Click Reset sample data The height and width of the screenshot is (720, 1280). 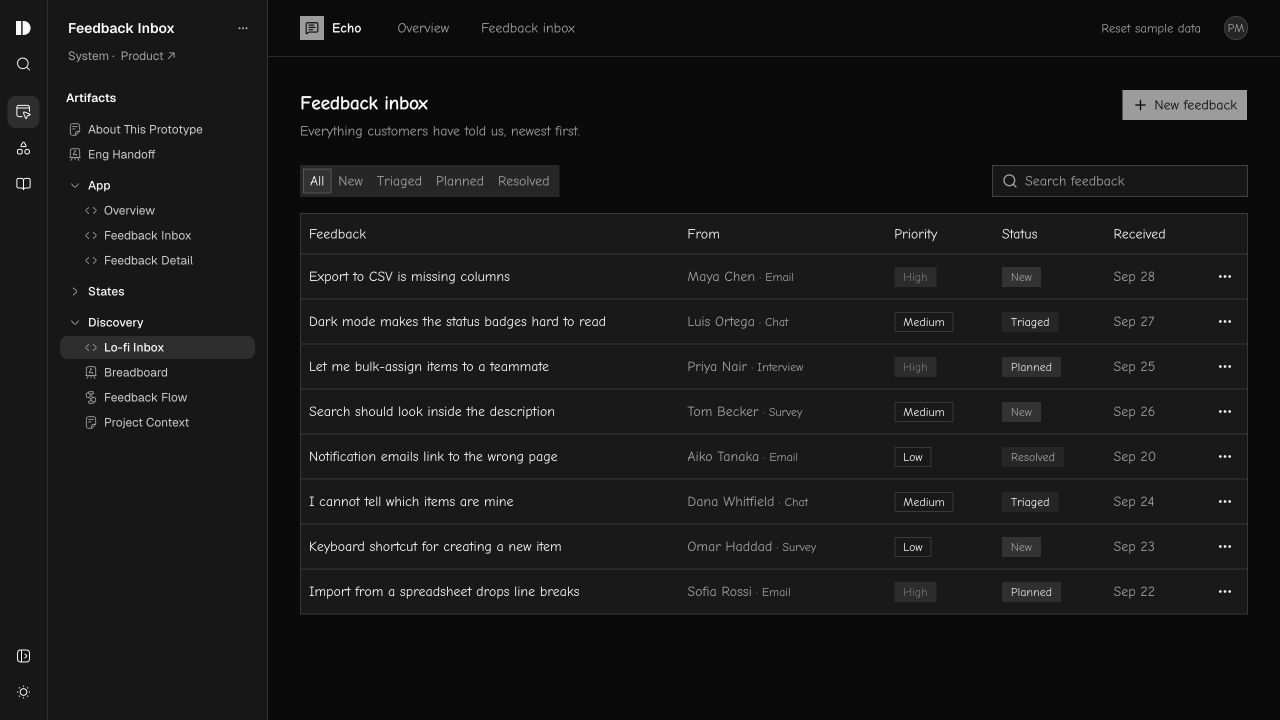1151,28
